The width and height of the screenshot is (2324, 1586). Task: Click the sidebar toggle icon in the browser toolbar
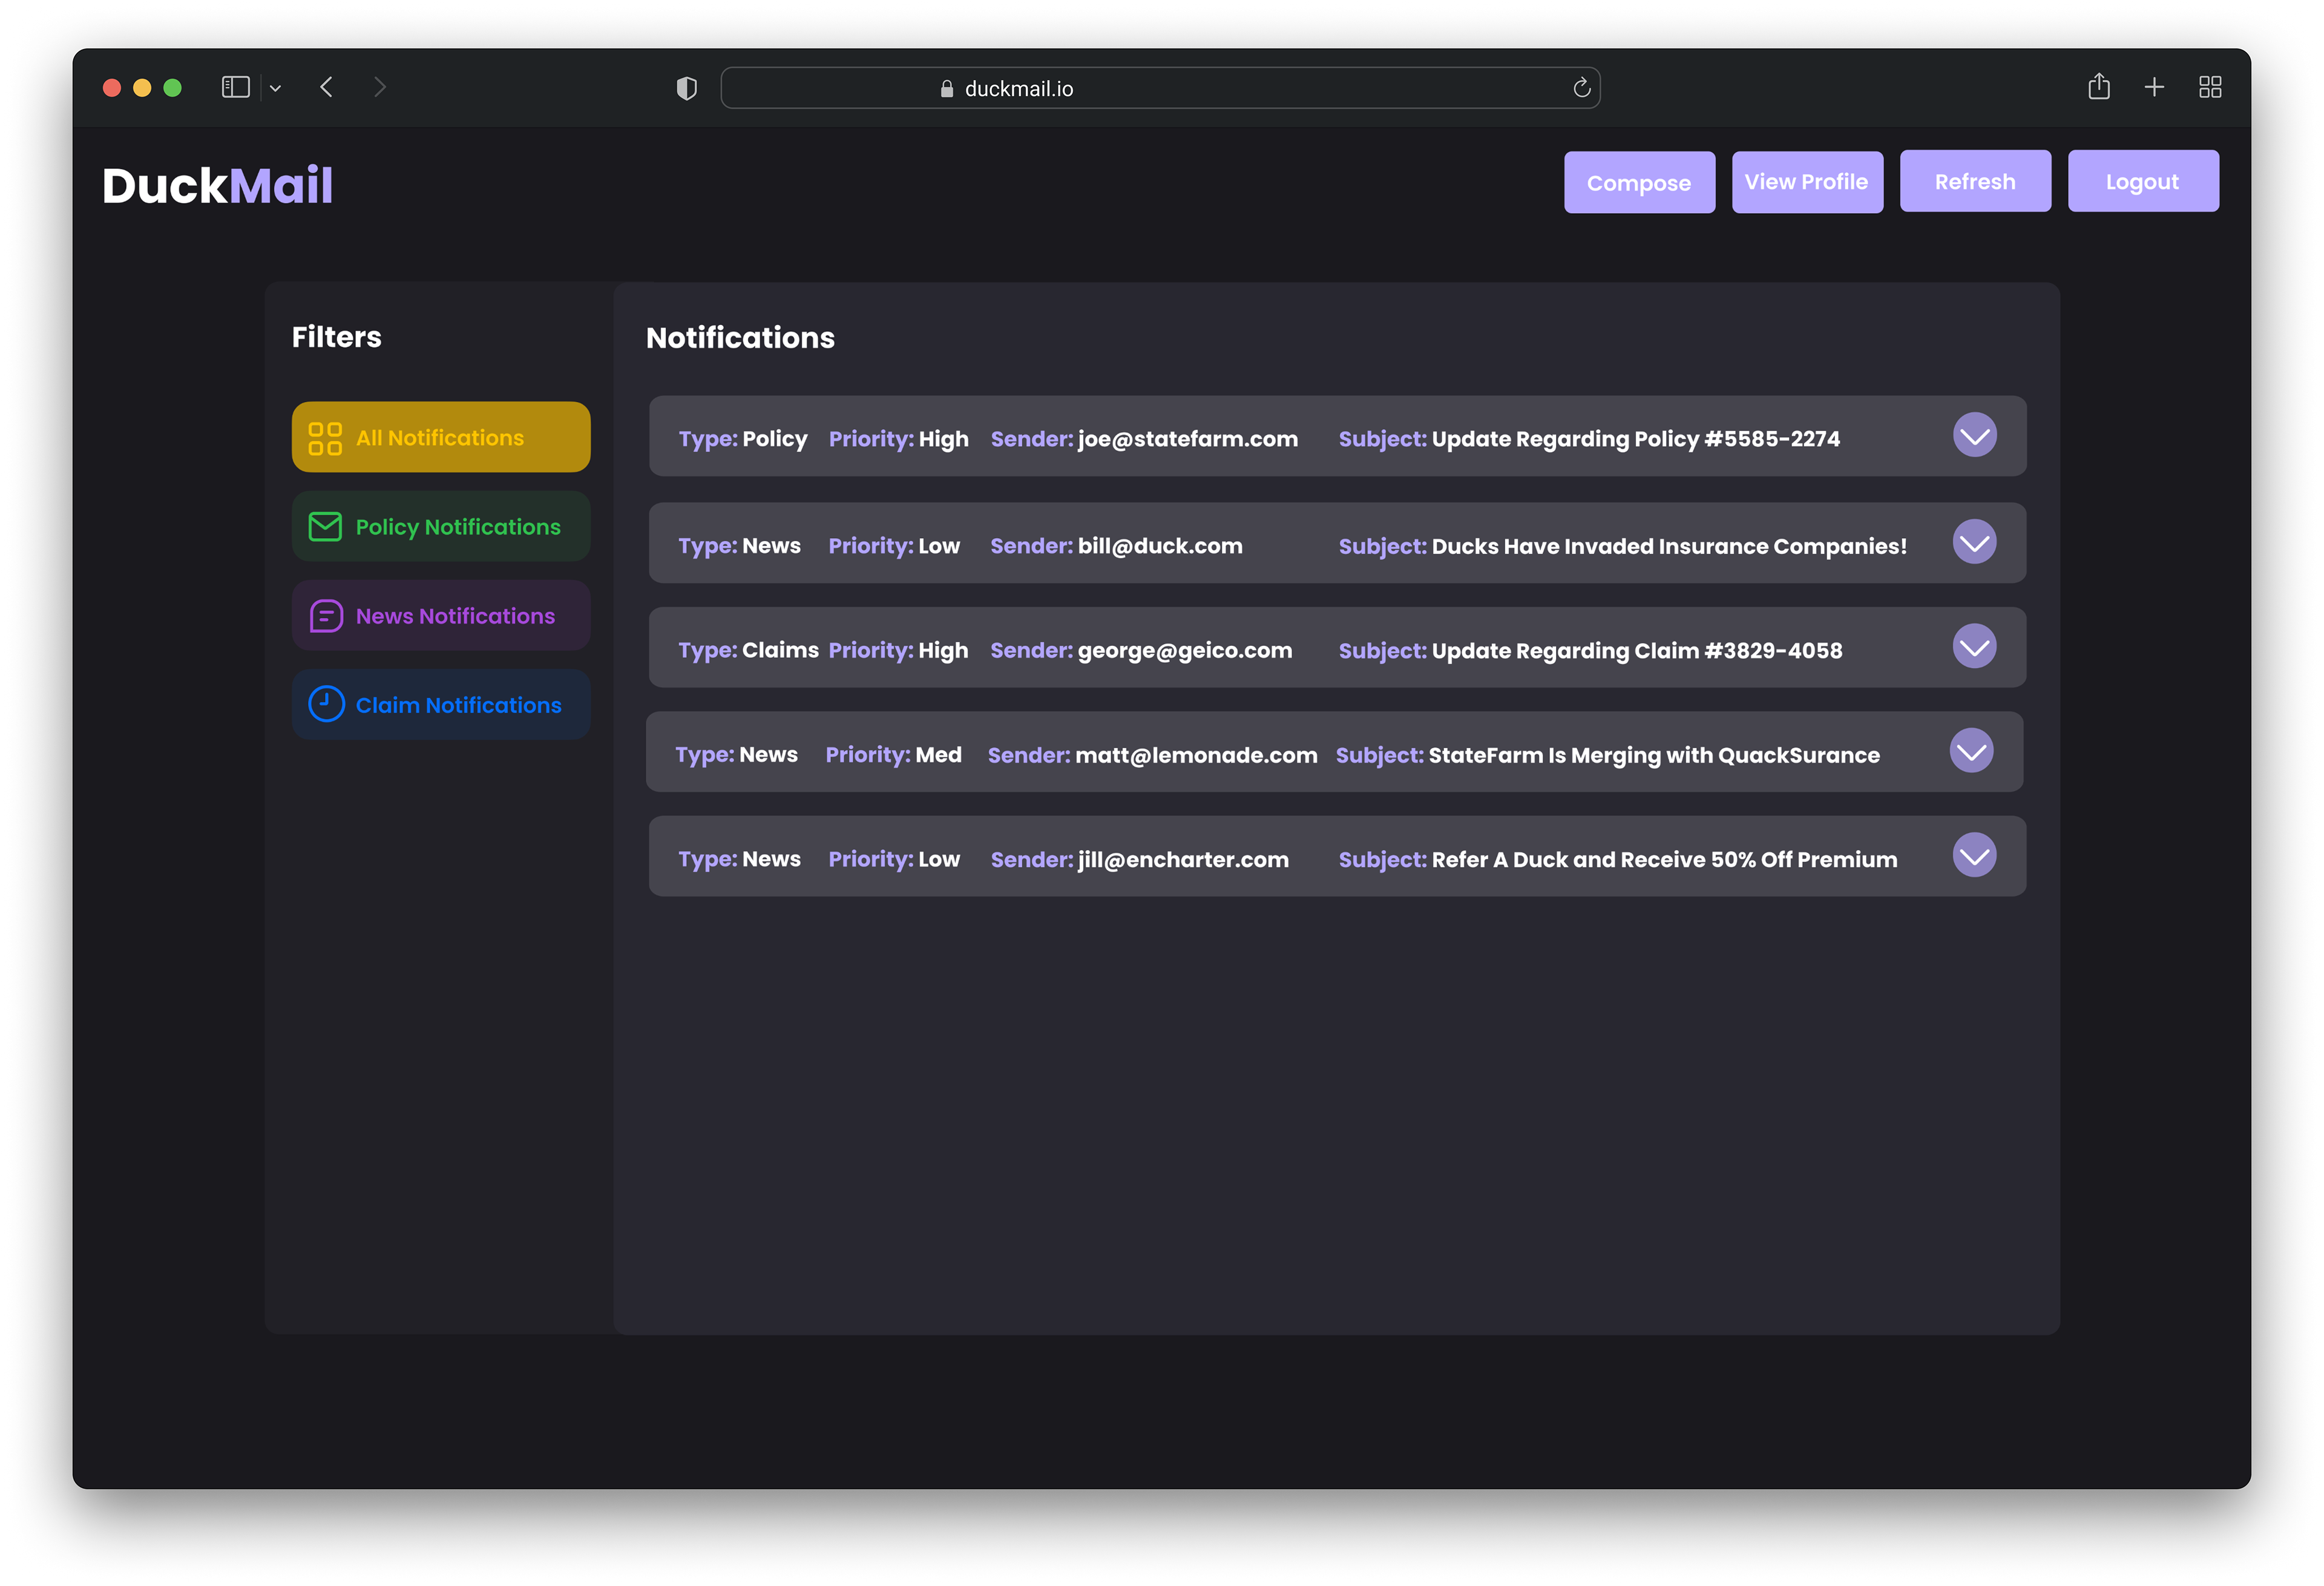click(x=235, y=88)
